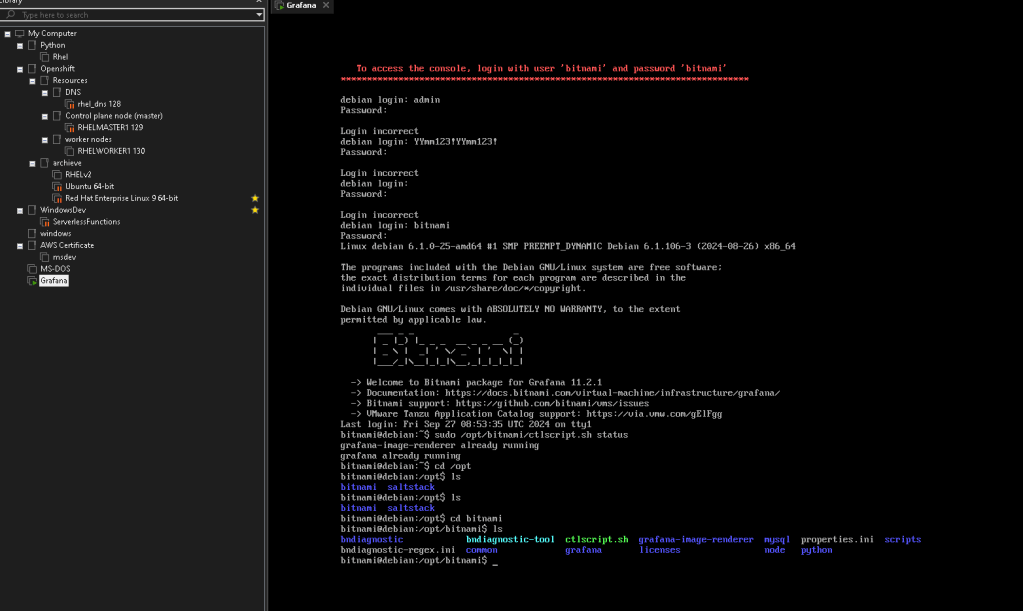This screenshot has height=611, width=1023.
Task: Click the windows folder icon
Action: (32, 233)
